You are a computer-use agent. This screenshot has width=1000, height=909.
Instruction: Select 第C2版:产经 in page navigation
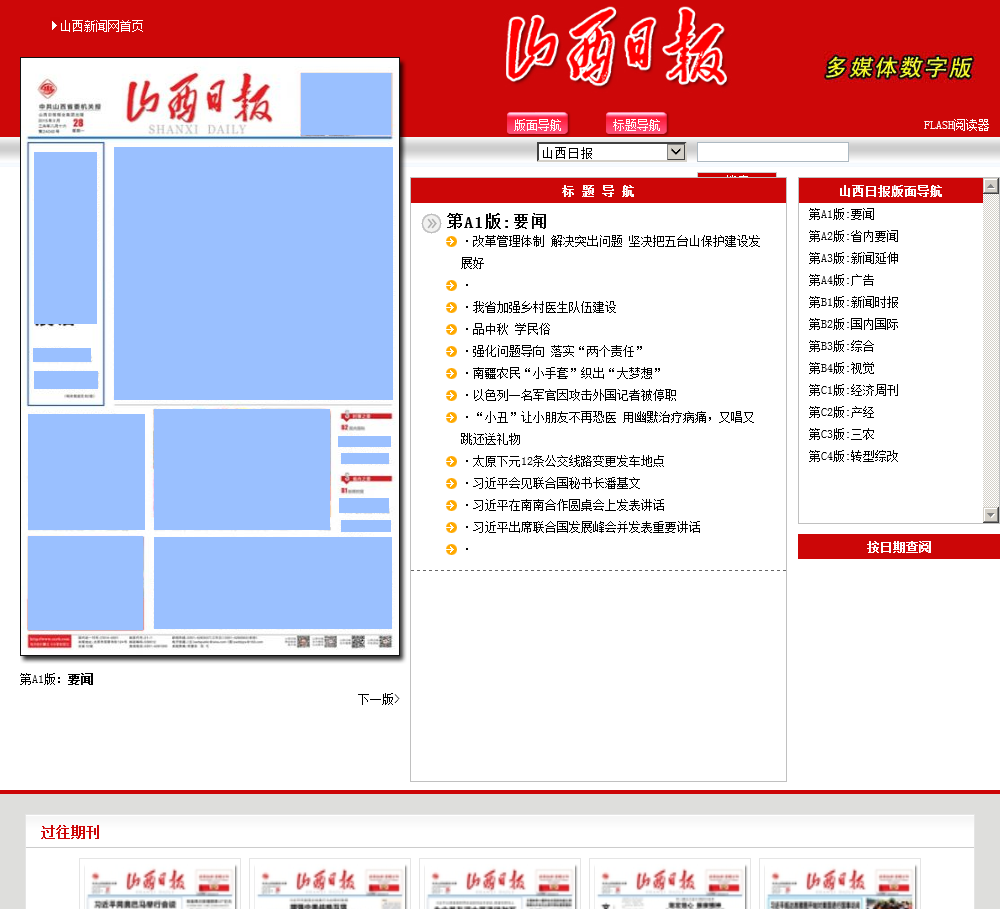(x=841, y=412)
